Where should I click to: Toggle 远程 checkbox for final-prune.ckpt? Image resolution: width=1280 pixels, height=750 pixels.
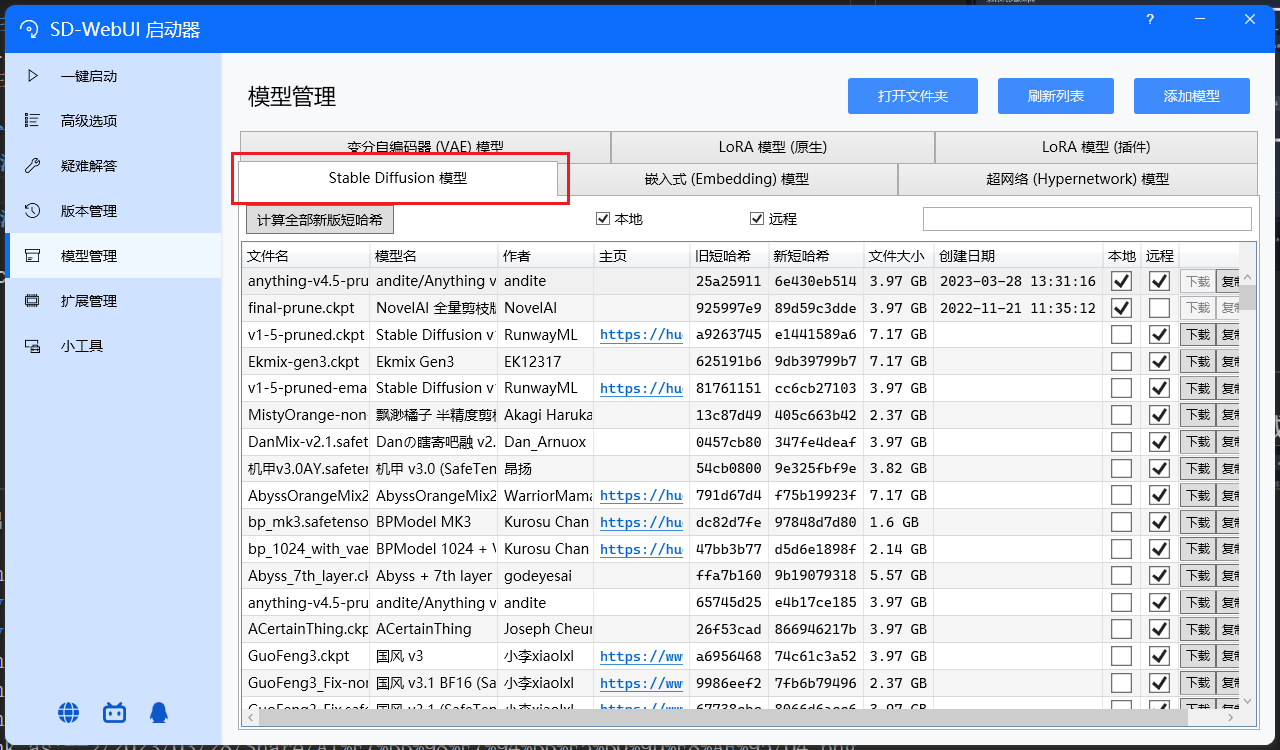(1160, 308)
